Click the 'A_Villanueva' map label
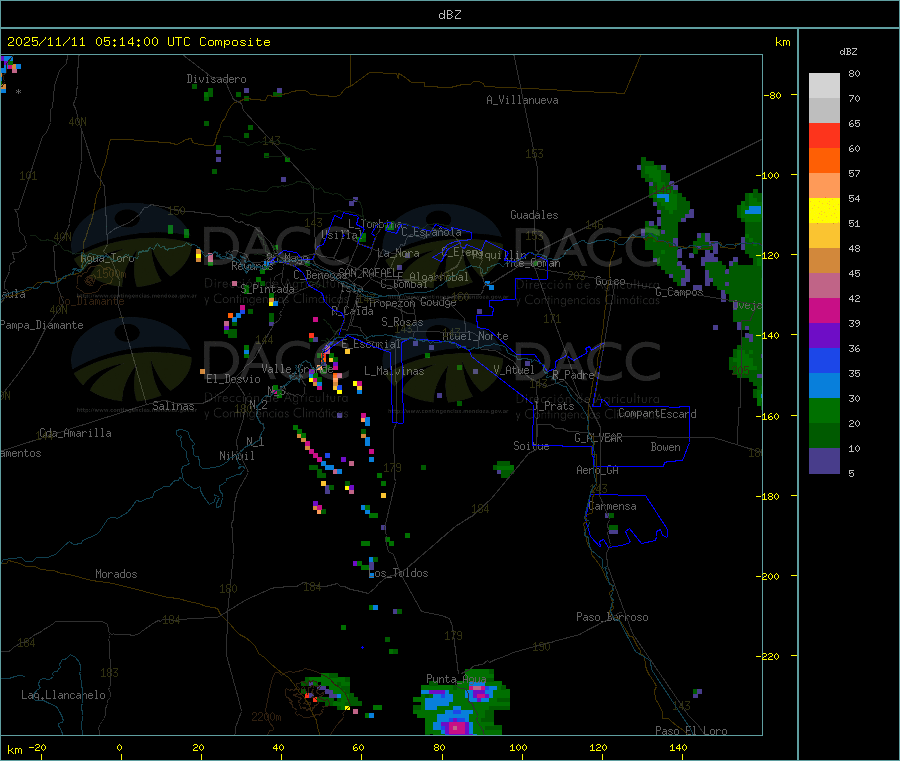 [522, 100]
